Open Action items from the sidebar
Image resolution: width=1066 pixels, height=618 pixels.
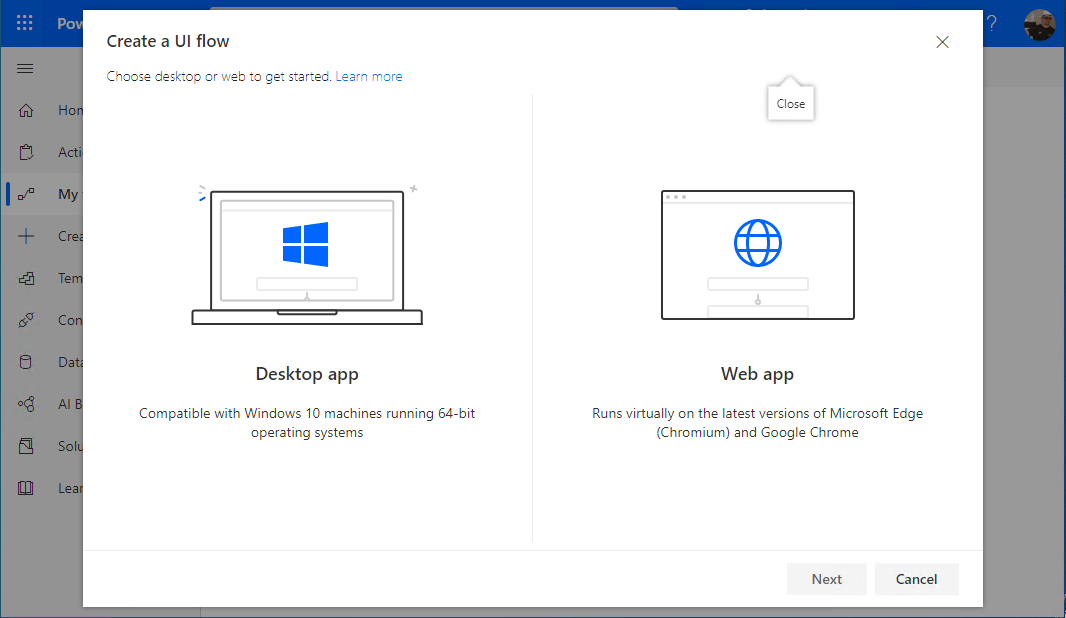[x=25, y=152]
